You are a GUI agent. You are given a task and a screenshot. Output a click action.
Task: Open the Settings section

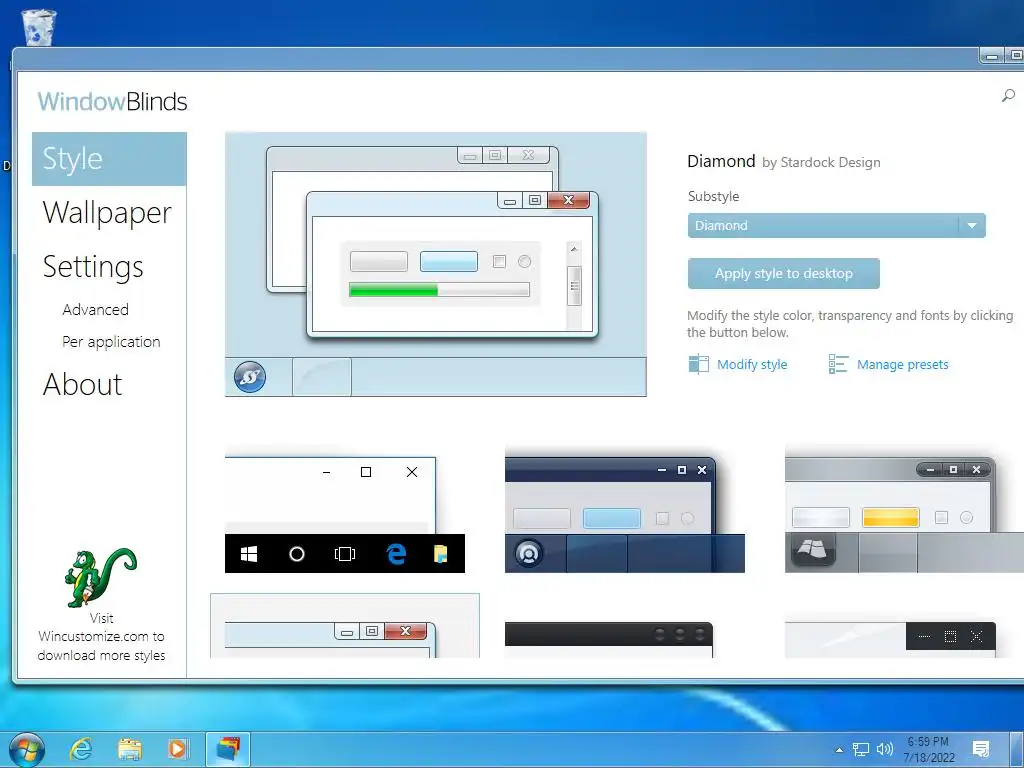(93, 266)
